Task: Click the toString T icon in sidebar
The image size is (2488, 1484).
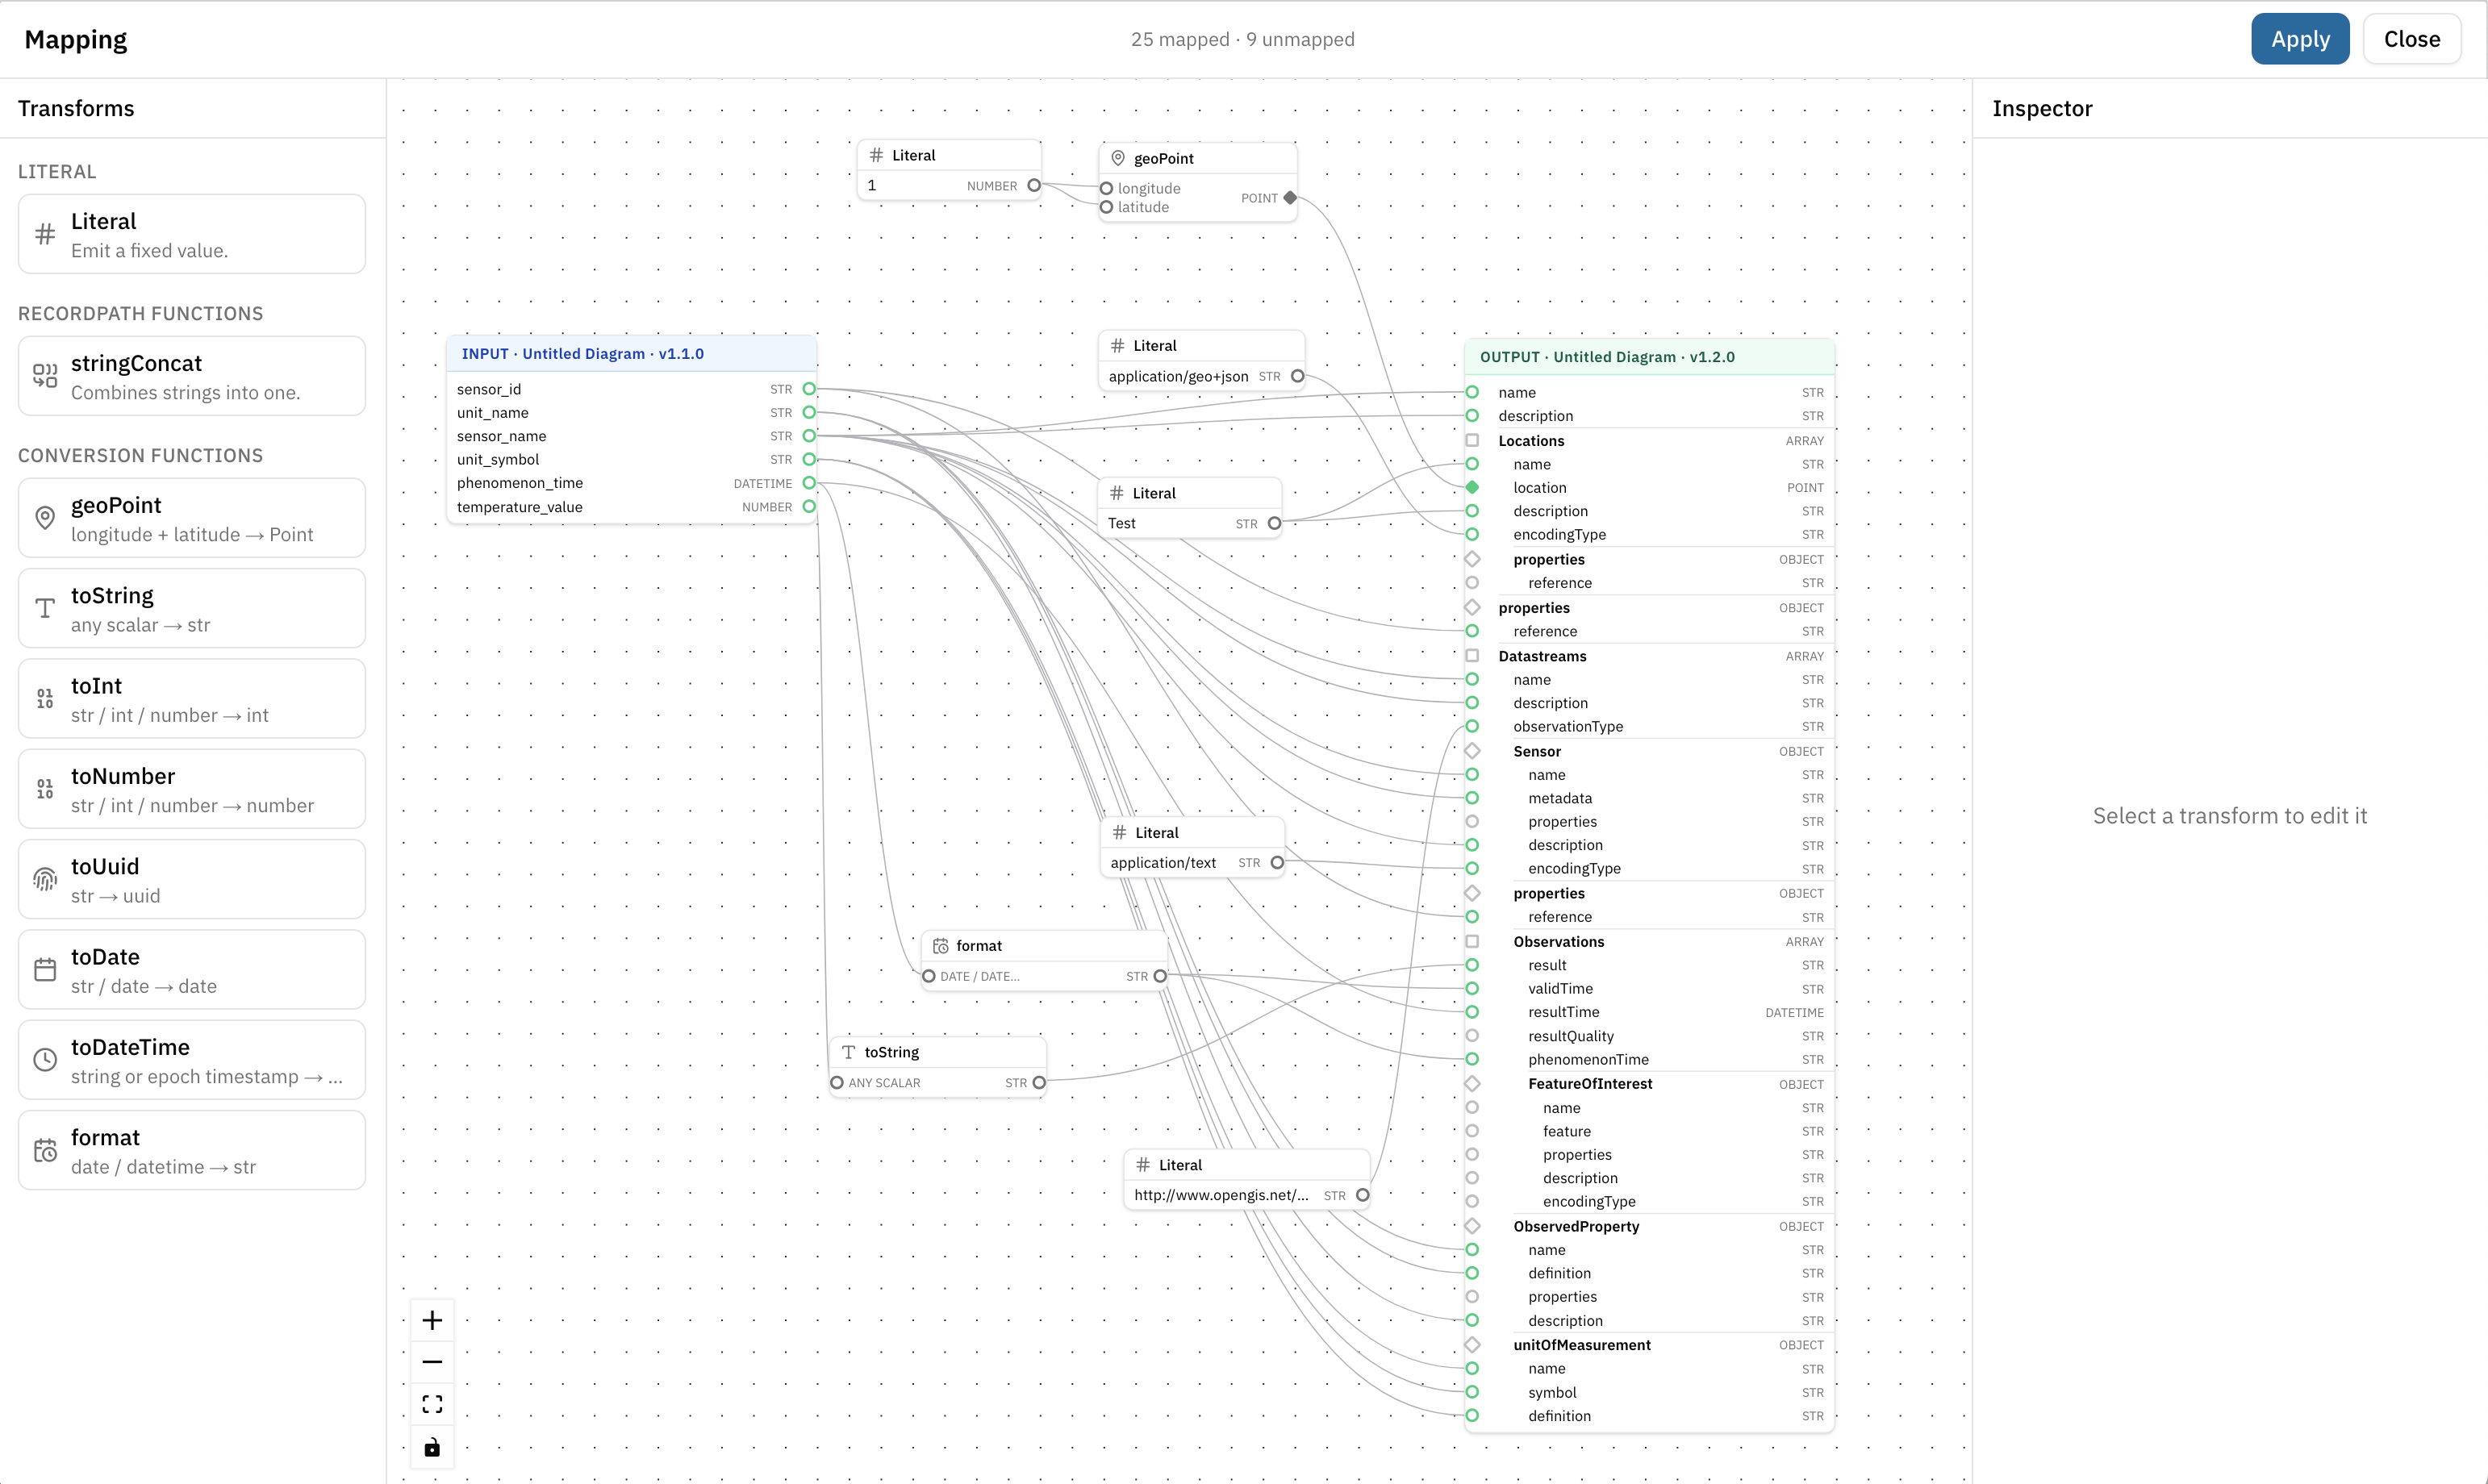Action: tap(45, 608)
